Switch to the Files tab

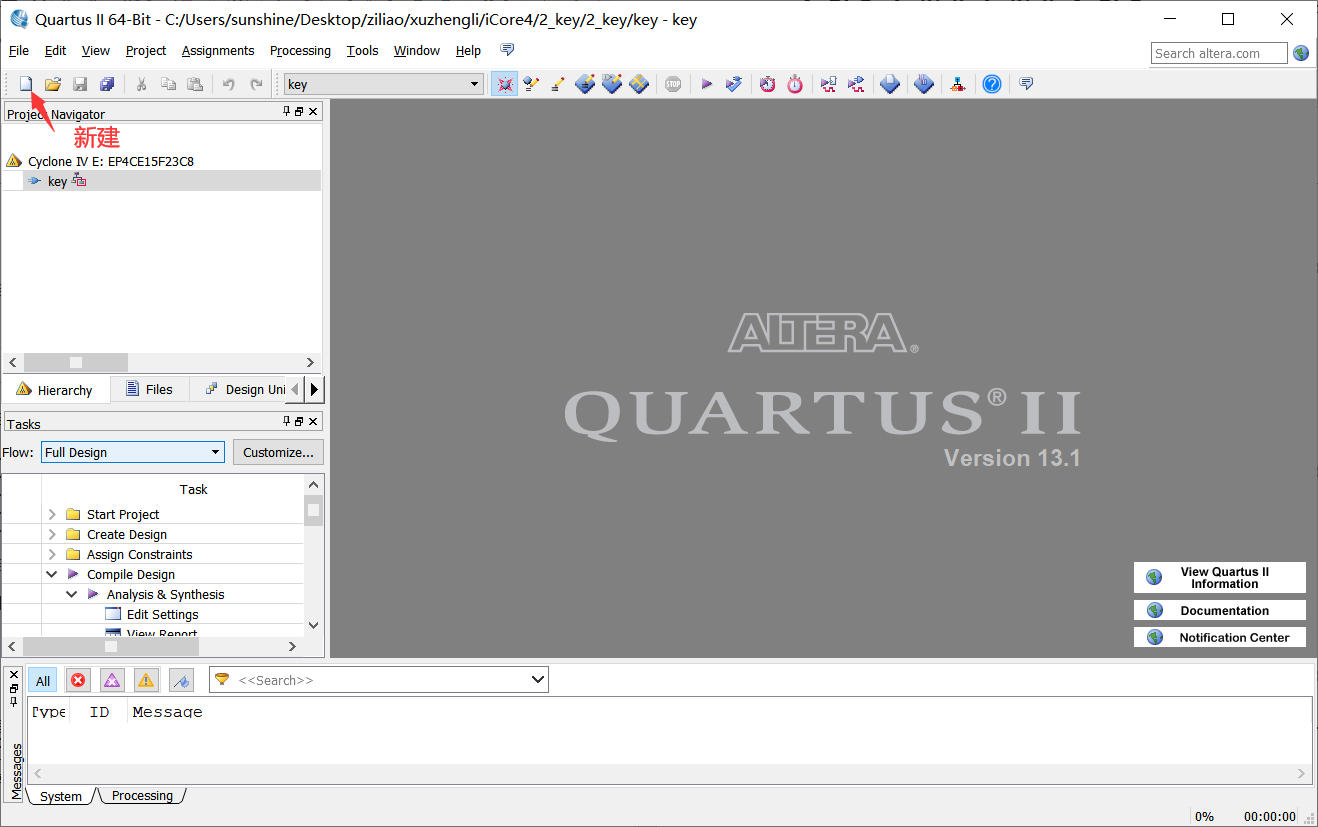(149, 389)
